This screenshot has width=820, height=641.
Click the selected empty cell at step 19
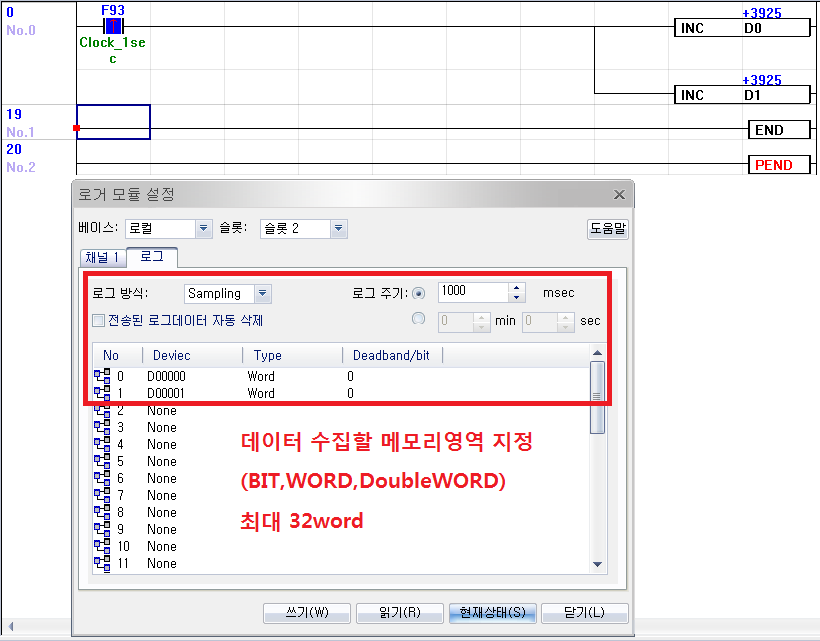[113, 122]
